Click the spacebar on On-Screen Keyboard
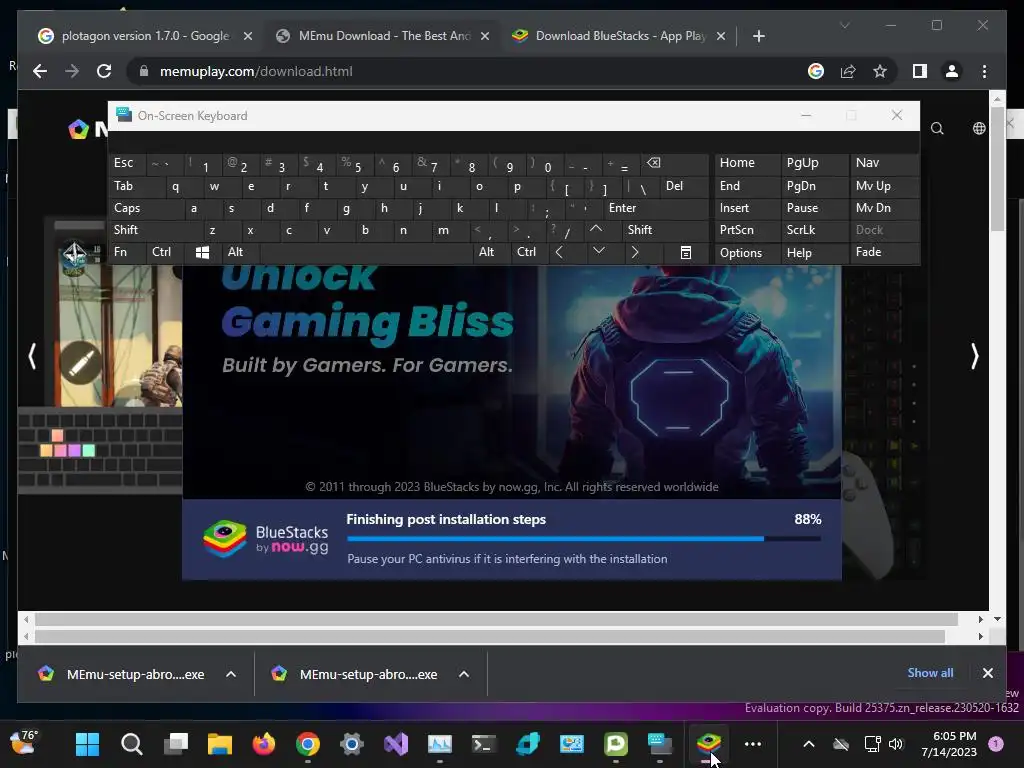Viewport: 1024px width, 768px height. [x=366, y=253]
